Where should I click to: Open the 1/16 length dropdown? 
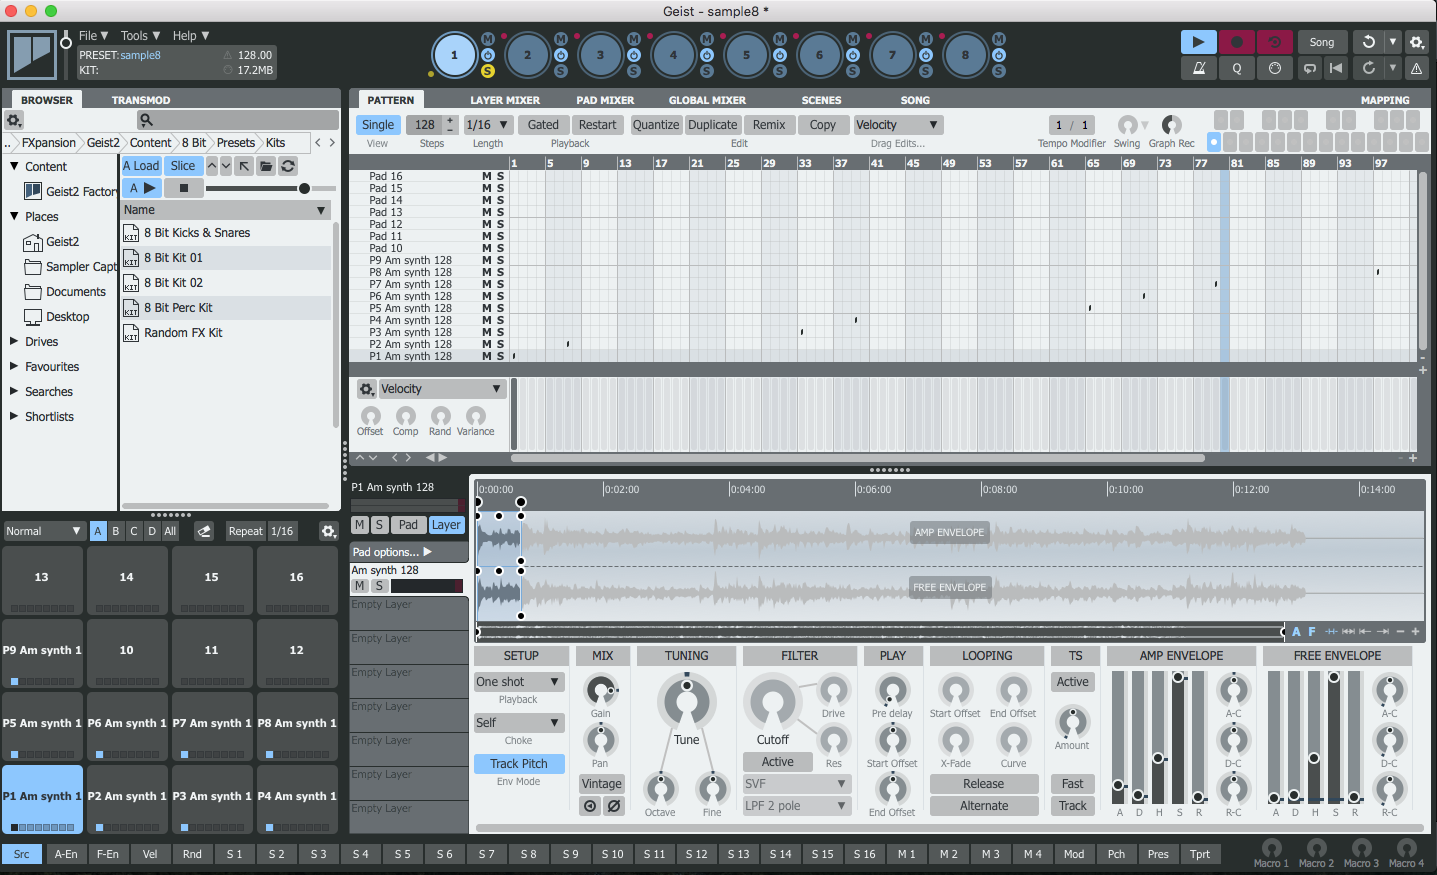(488, 125)
